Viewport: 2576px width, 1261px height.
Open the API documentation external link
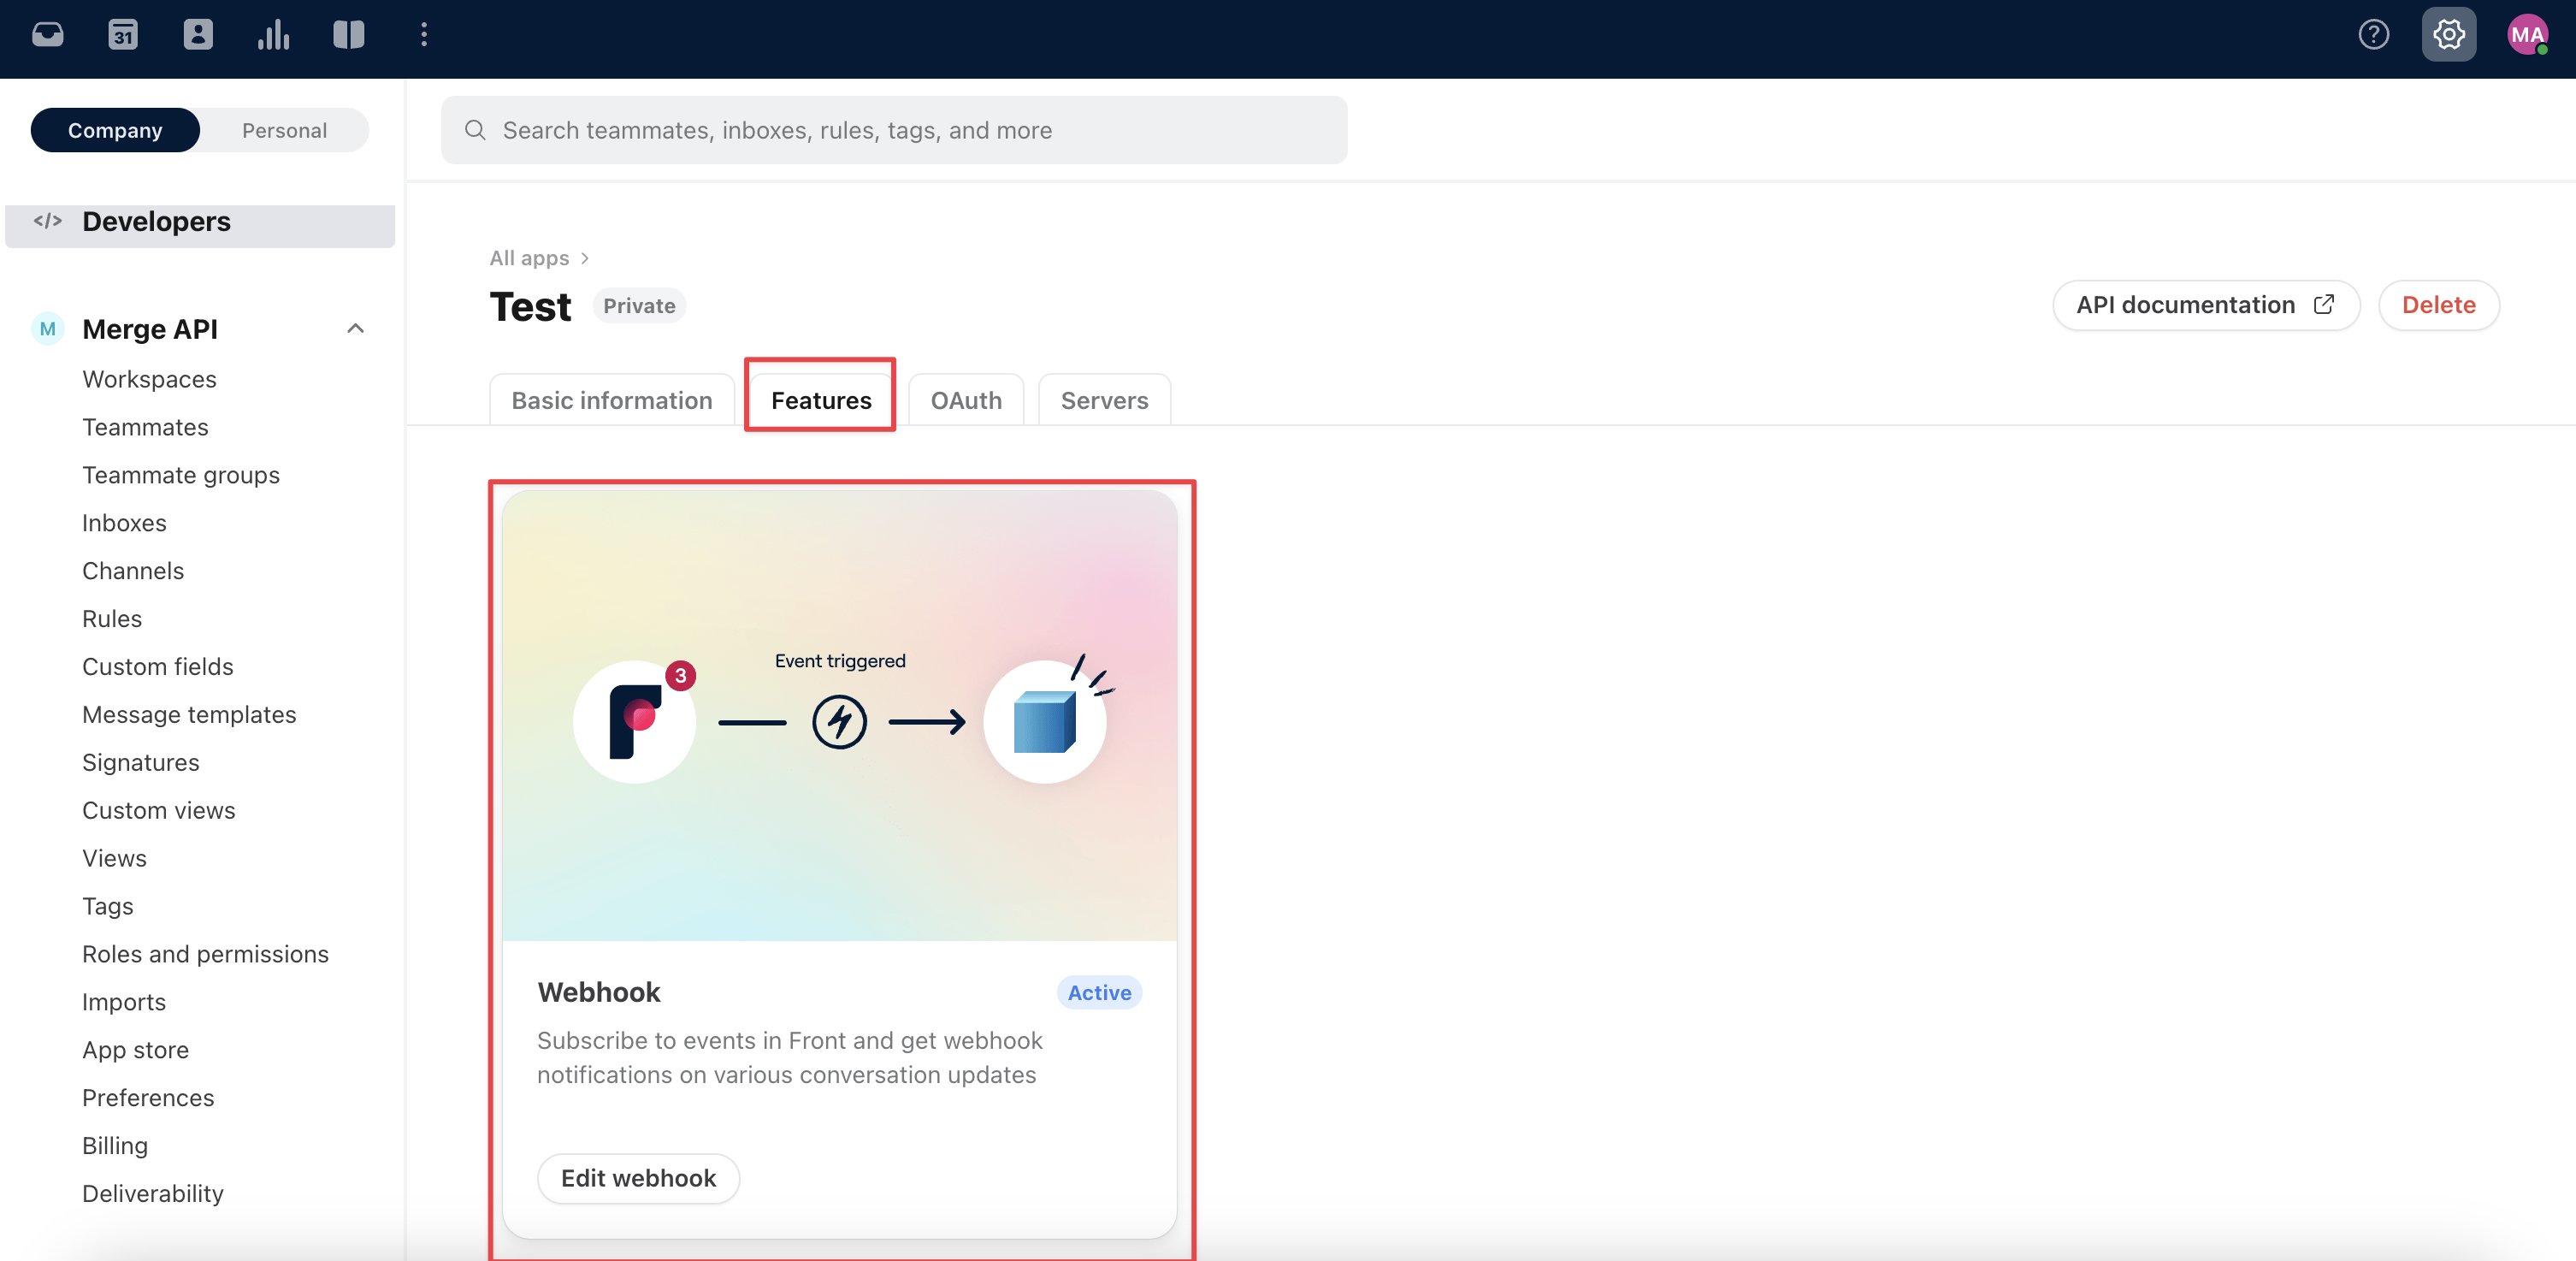pyautogui.click(x=2205, y=305)
